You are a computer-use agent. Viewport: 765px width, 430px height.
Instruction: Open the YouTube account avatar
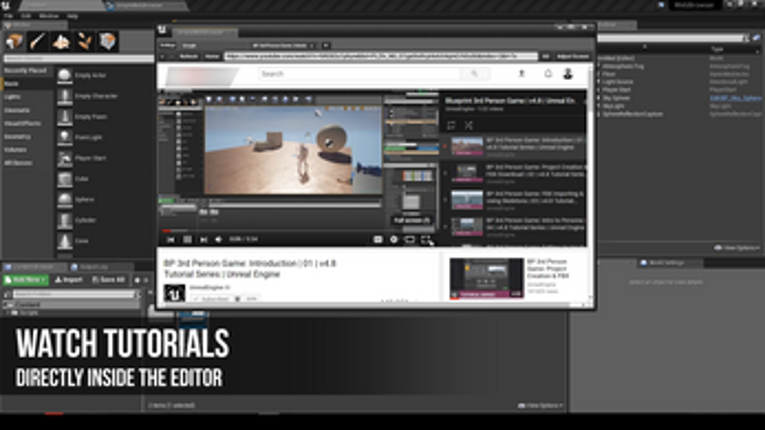[x=568, y=74]
